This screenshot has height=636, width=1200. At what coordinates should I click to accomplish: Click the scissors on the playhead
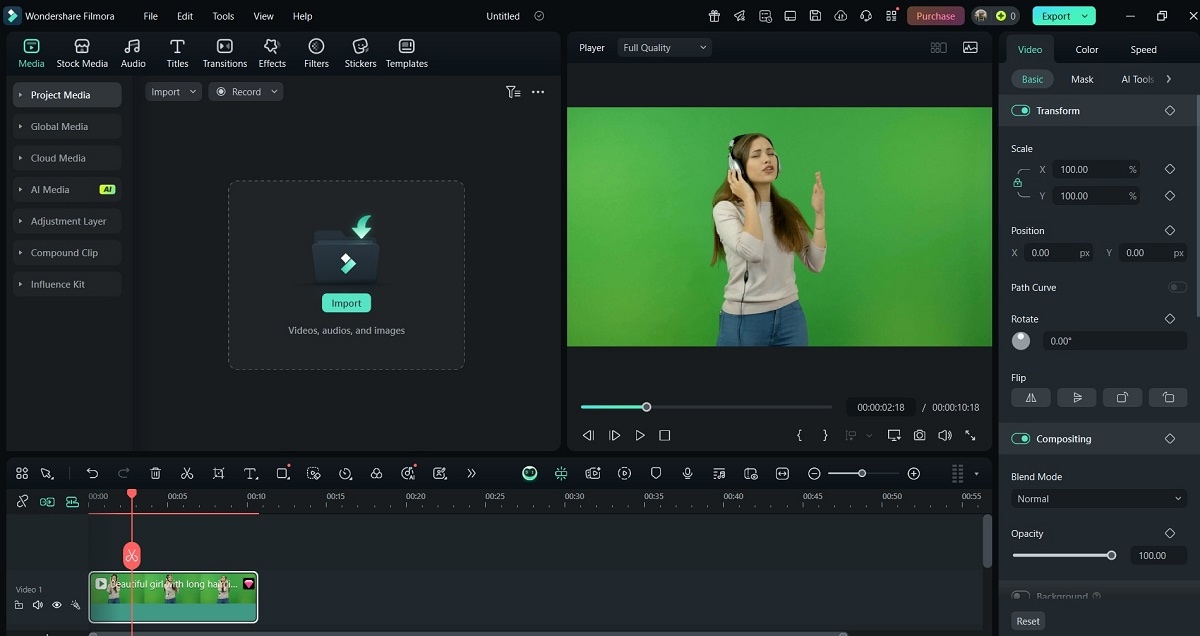pos(131,555)
